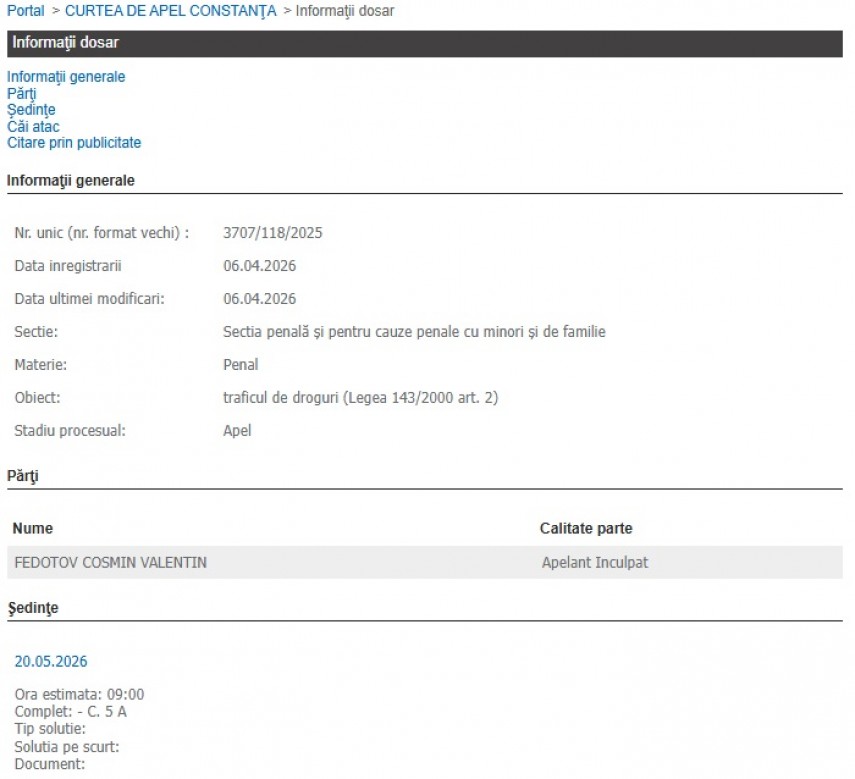This screenshot has width=855, height=779.
Task: Click the Ora estimata: 09:00 text
Action: click(79, 695)
